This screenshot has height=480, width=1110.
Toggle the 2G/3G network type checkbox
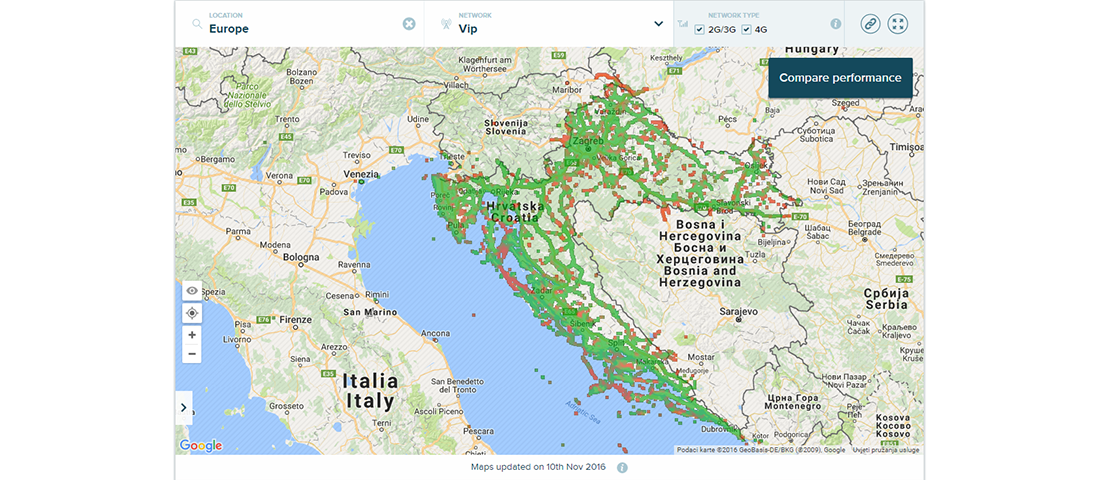tap(699, 30)
